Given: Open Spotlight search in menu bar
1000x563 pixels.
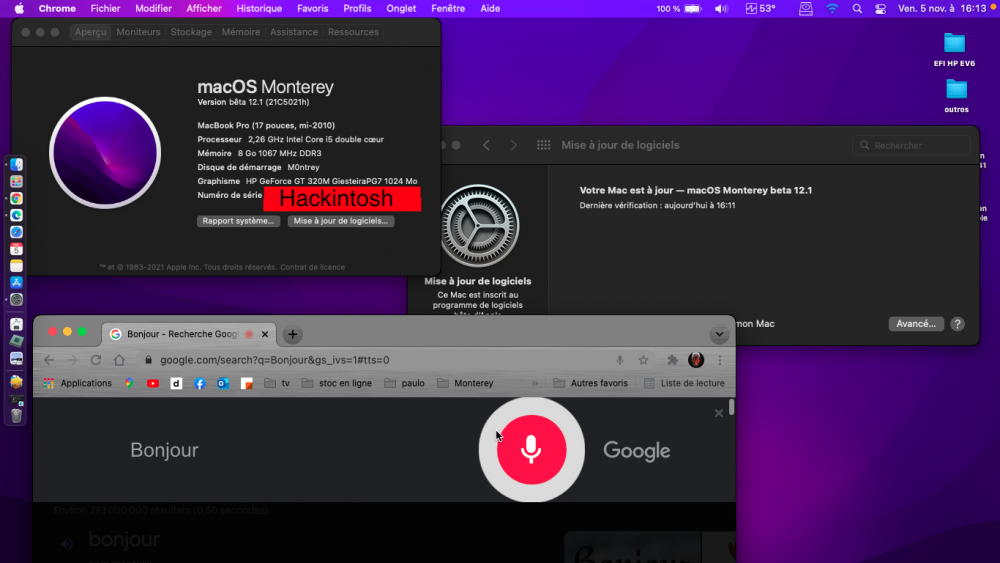Looking at the screenshot, I should [x=857, y=8].
